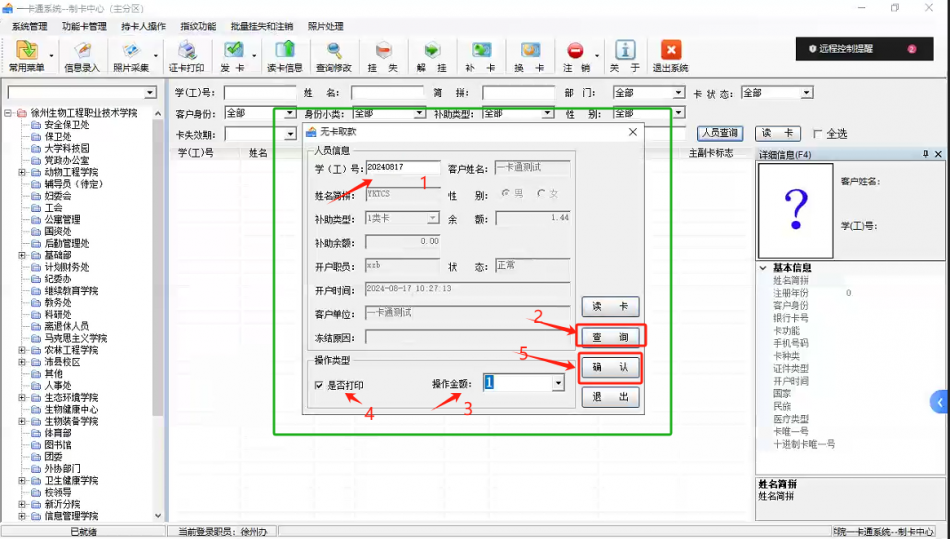
Task: Open the 操作金额 dropdown list
Action: (557, 382)
